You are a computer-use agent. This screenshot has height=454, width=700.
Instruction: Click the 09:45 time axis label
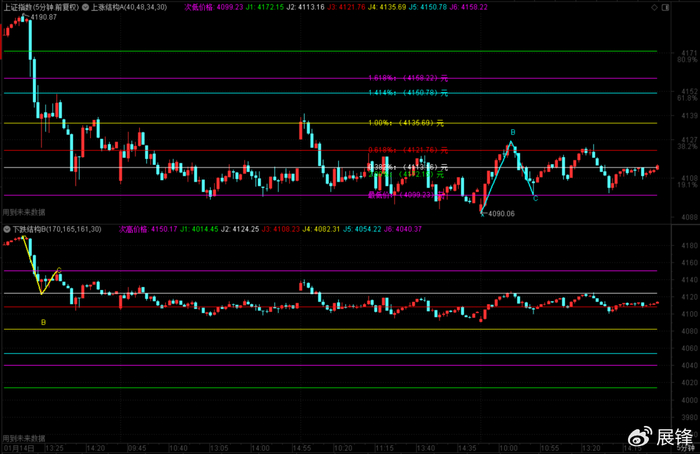(137, 448)
